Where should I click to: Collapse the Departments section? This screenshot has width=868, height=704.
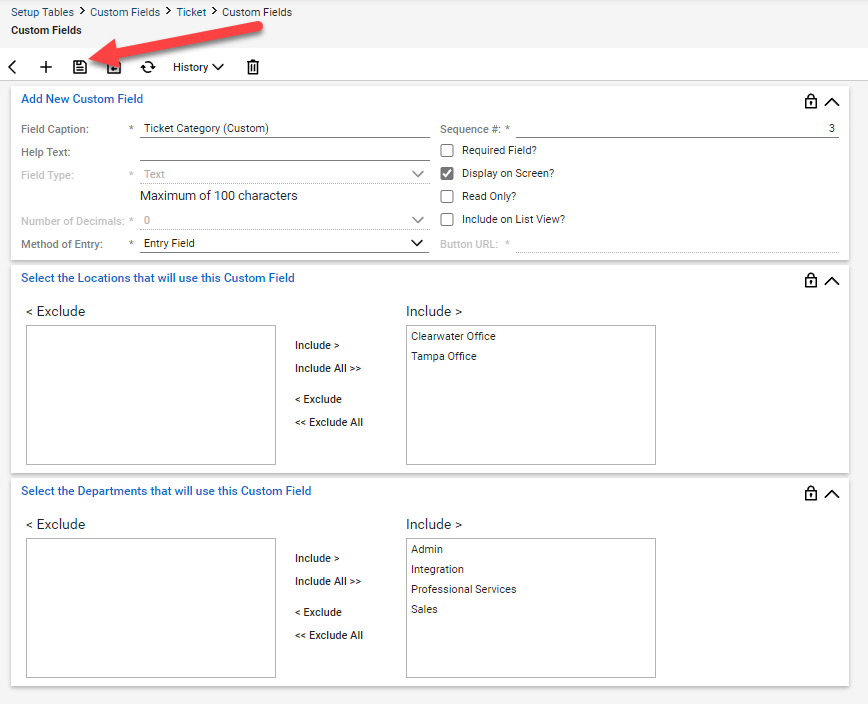[831, 494]
